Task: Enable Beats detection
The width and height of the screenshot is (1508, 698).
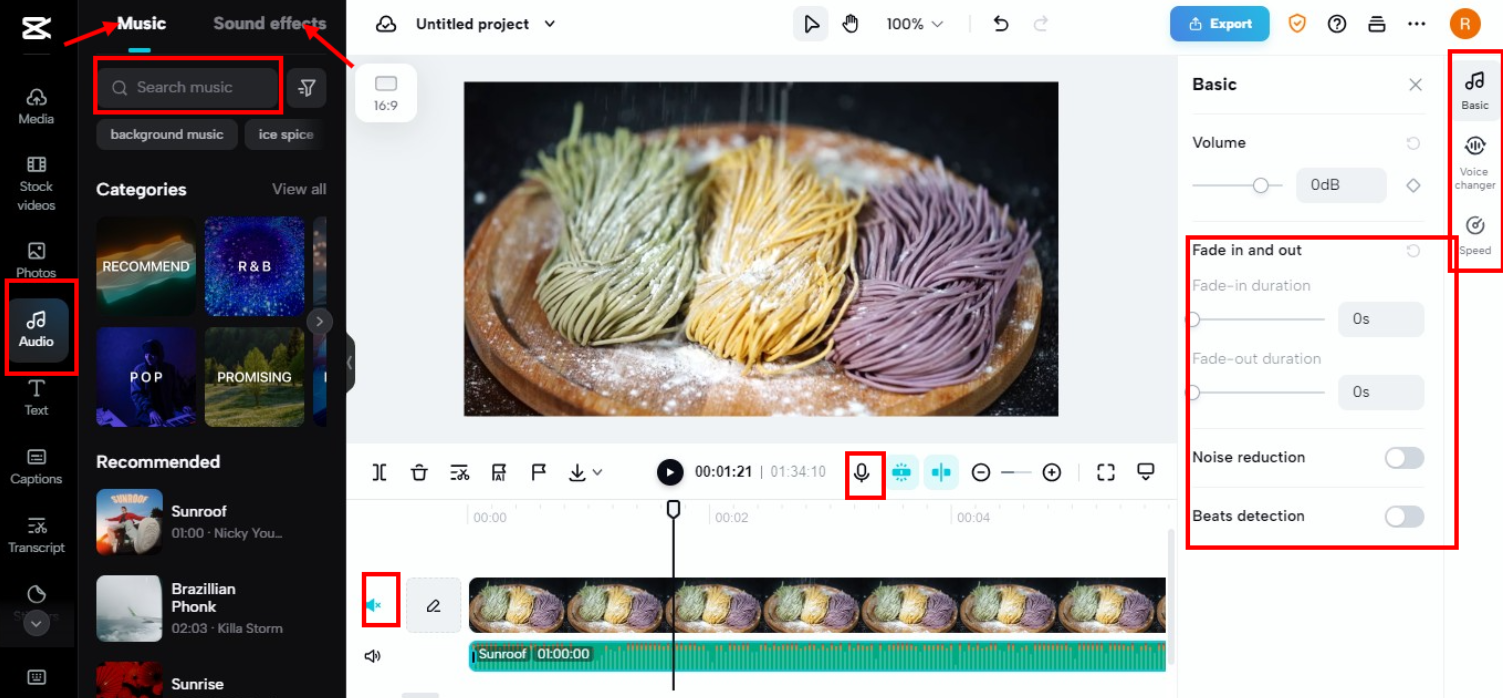Action: point(1403,515)
